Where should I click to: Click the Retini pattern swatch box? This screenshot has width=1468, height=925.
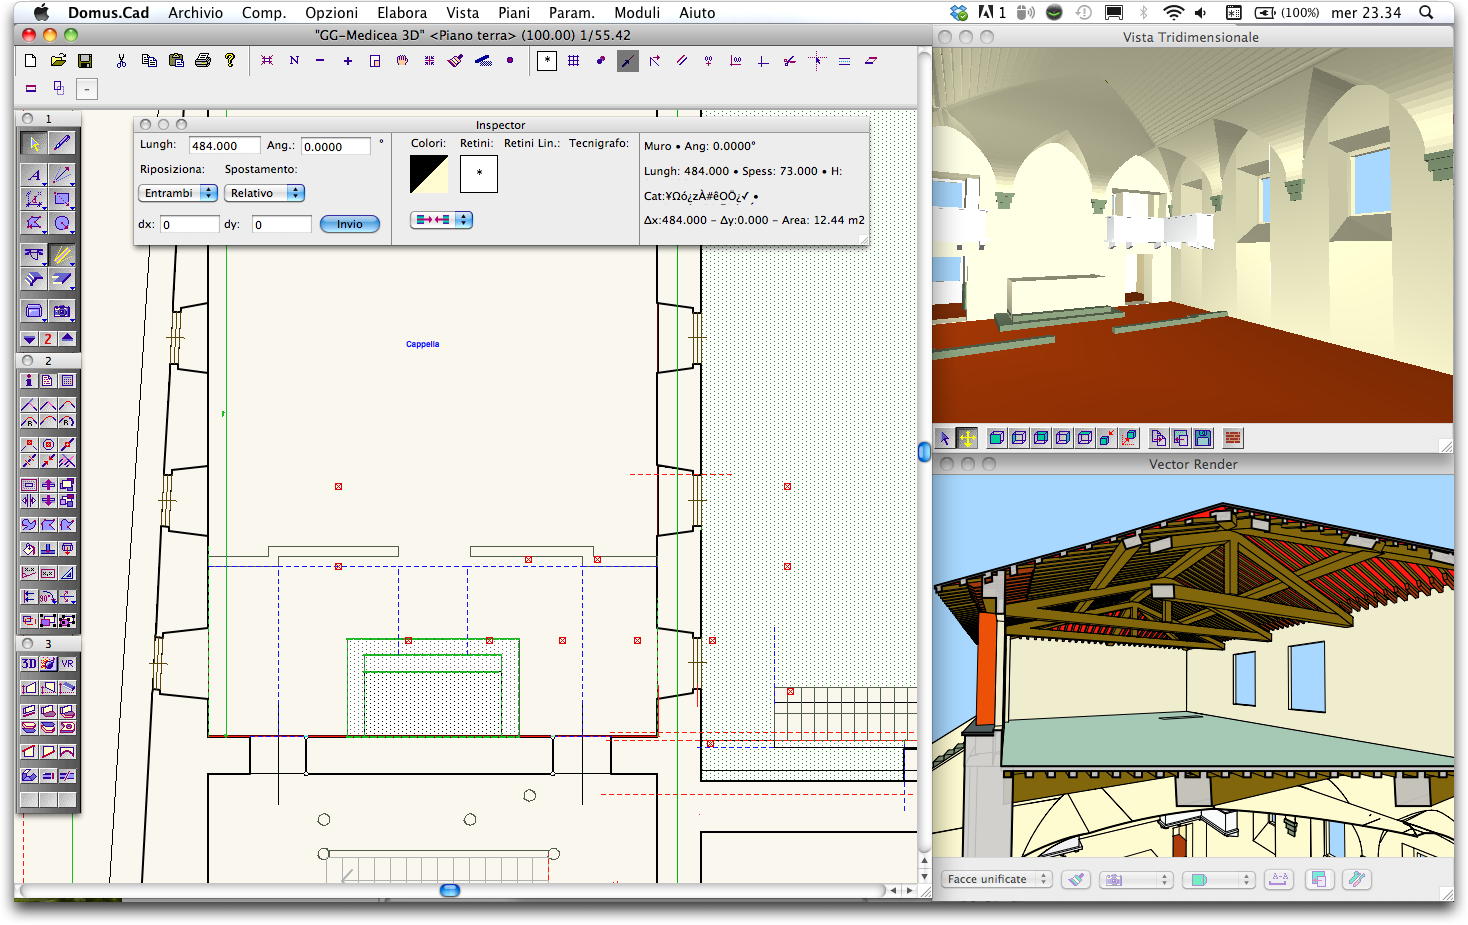tap(479, 174)
